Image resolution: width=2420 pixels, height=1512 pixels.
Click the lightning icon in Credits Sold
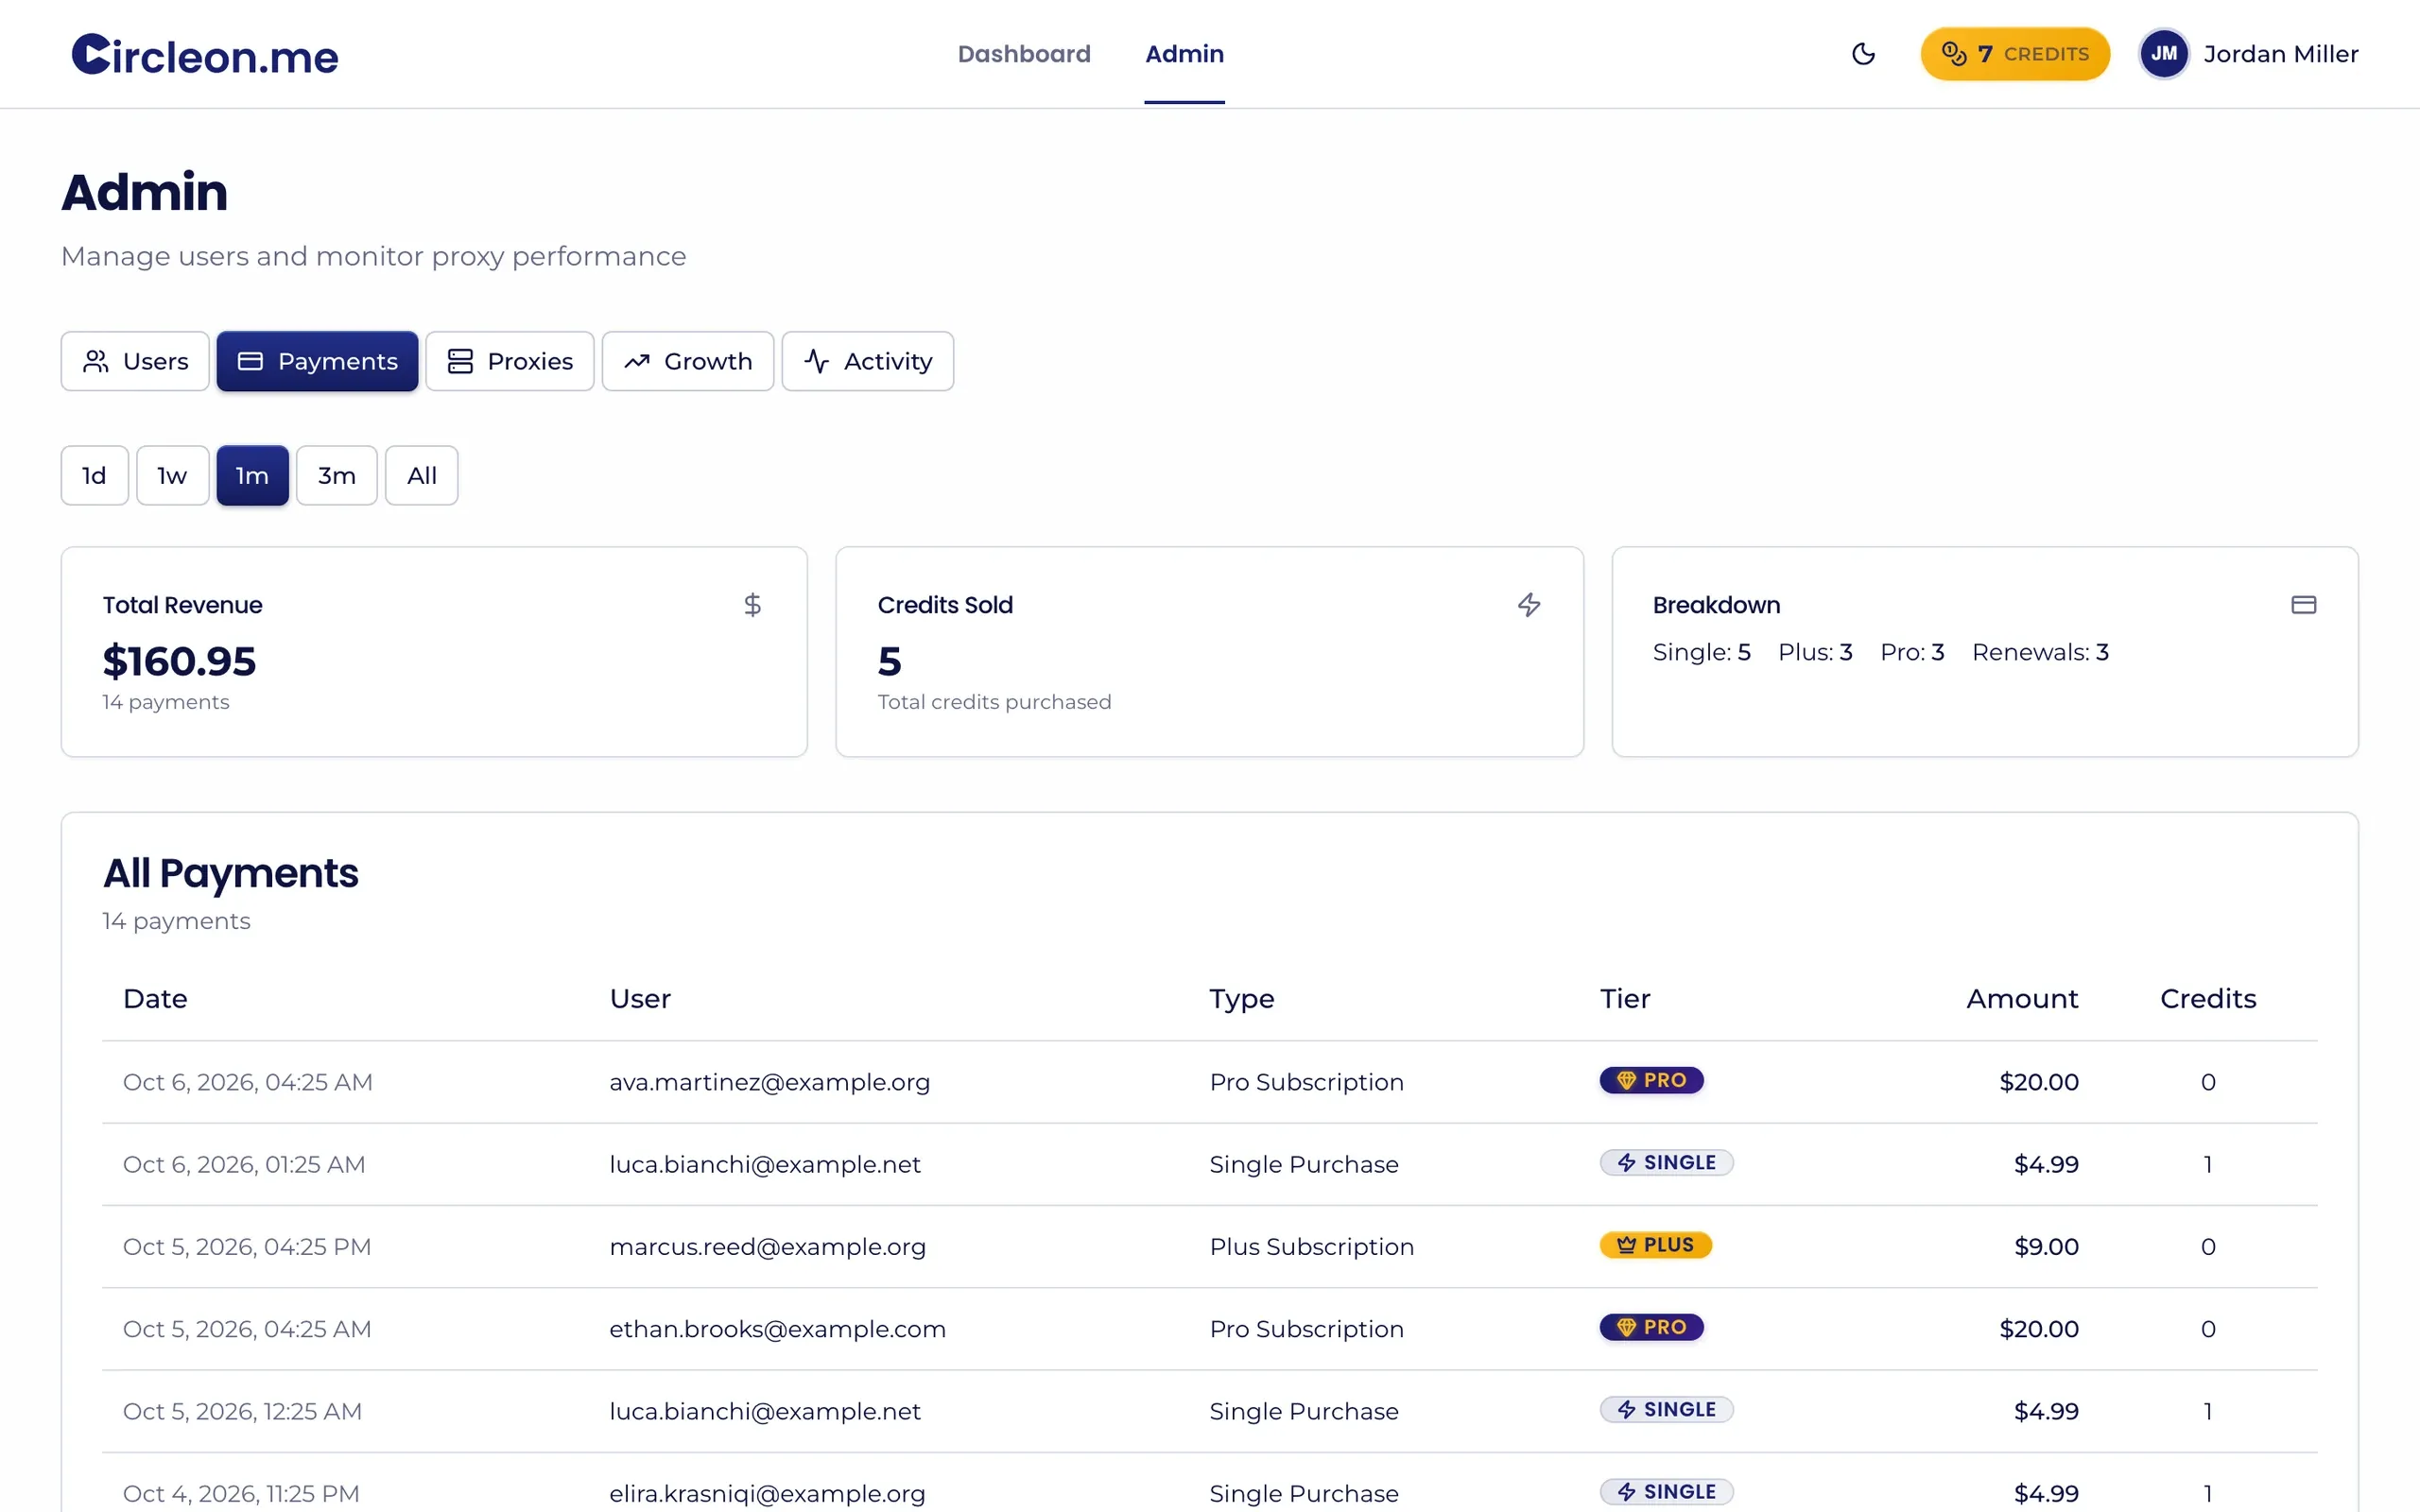click(1529, 605)
